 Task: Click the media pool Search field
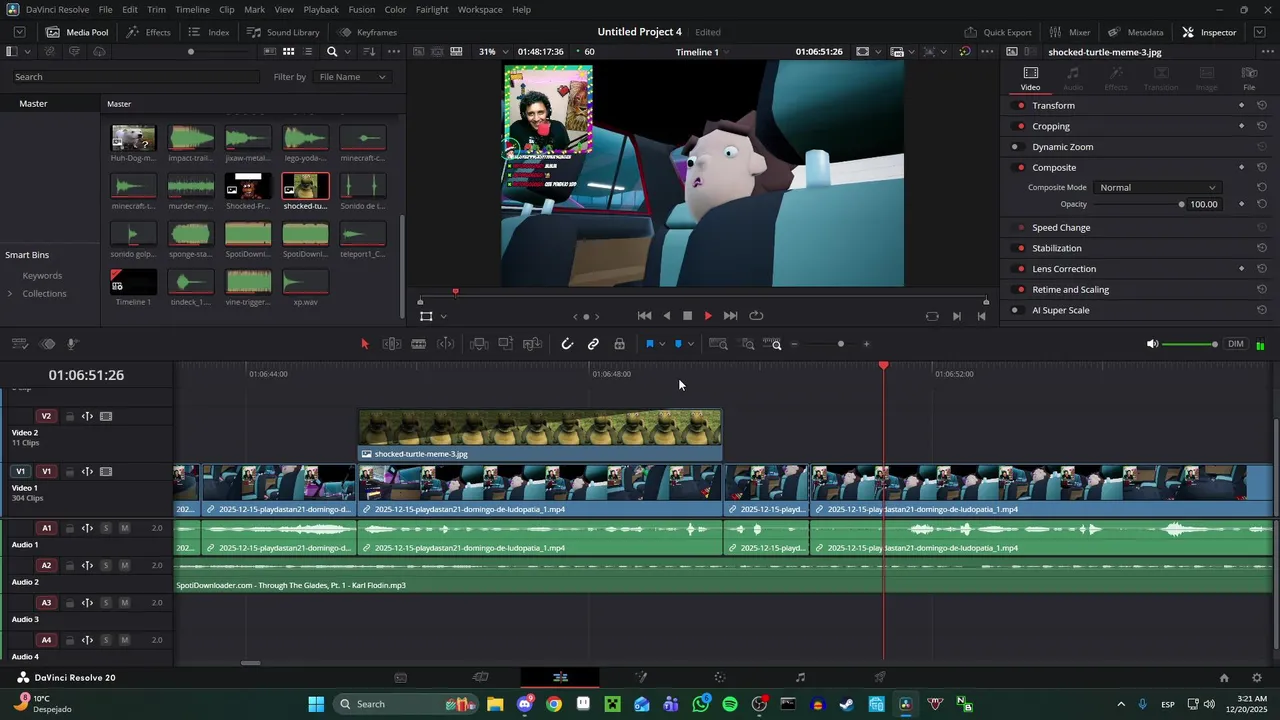[x=135, y=77]
